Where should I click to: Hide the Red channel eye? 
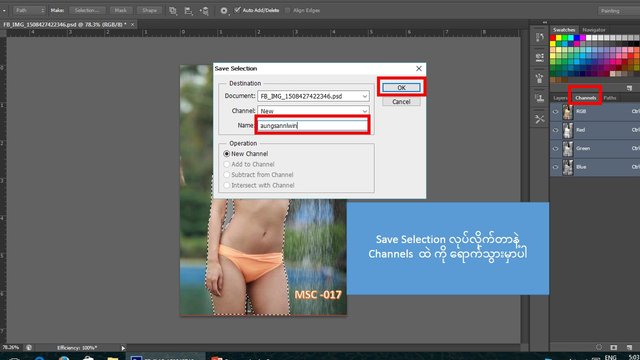[555, 130]
